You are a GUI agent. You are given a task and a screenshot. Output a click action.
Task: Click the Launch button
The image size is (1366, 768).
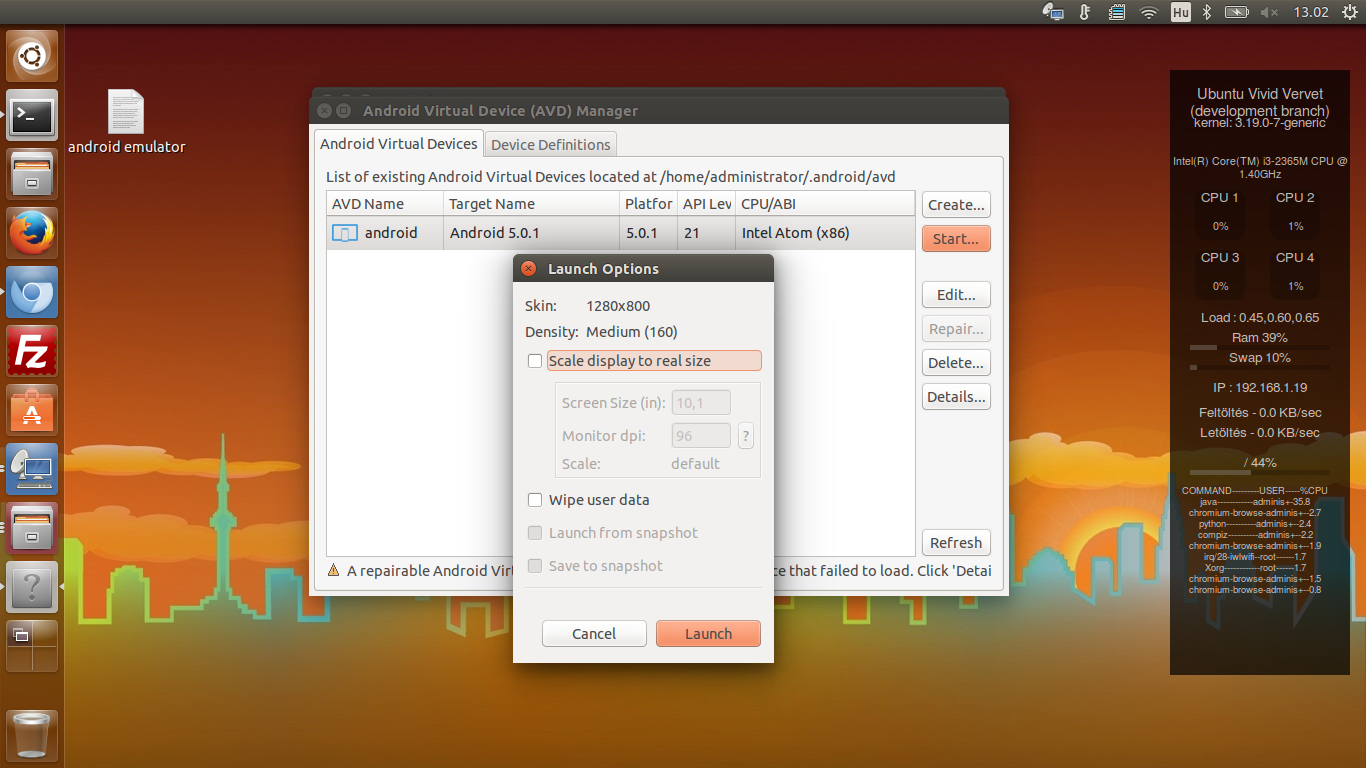point(708,634)
